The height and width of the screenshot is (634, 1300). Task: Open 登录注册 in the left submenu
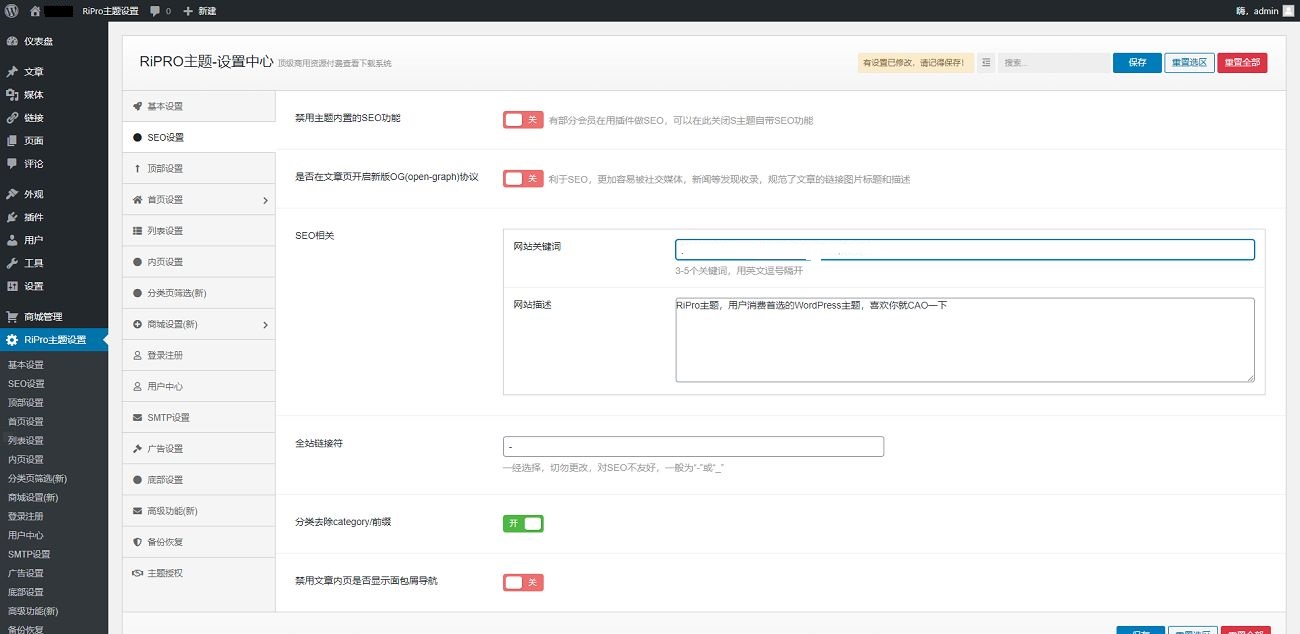click(x=26, y=516)
